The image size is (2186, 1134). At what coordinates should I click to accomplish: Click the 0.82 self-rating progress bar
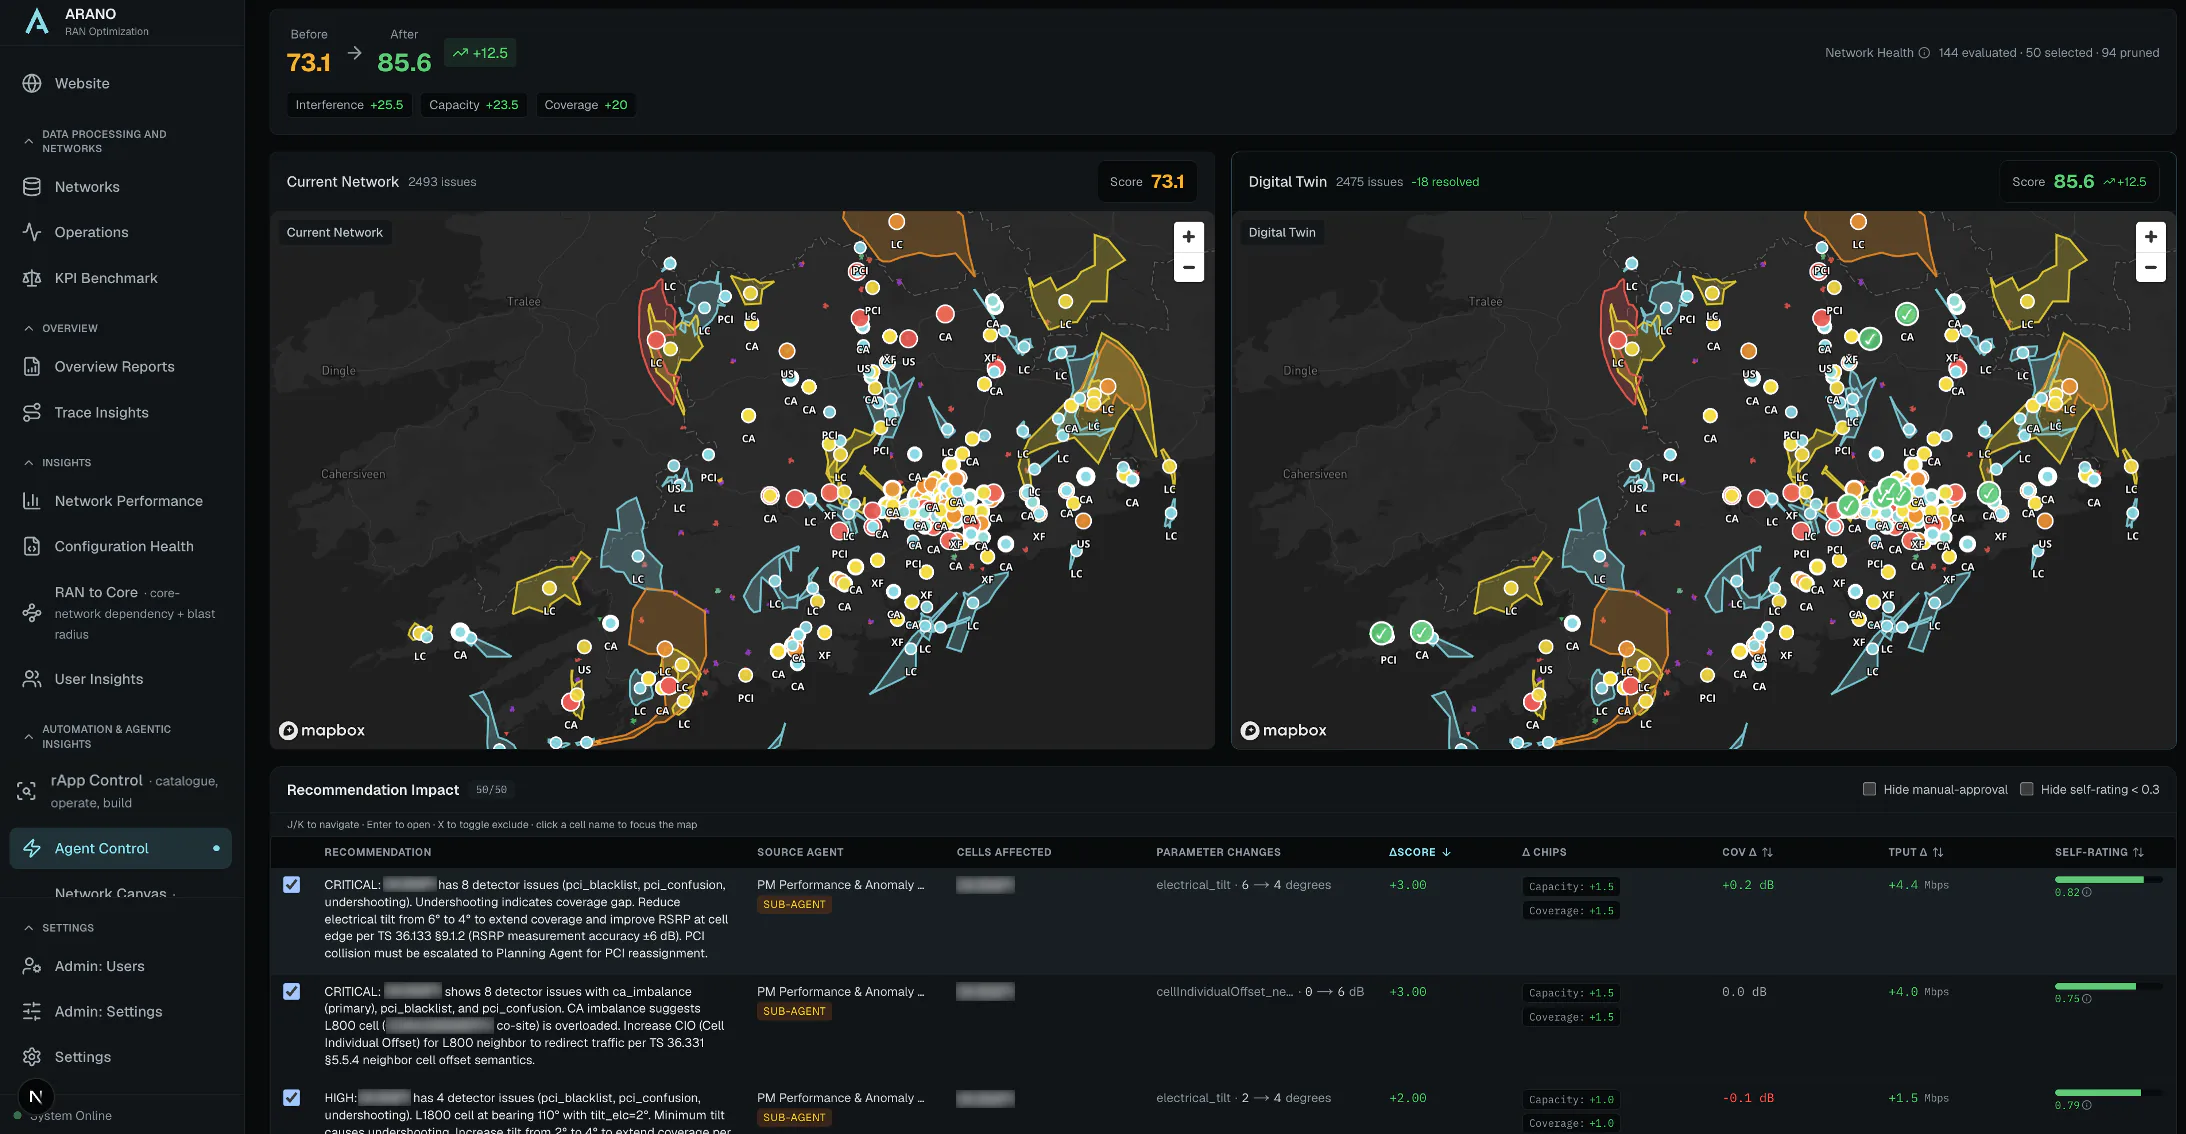[2108, 880]
